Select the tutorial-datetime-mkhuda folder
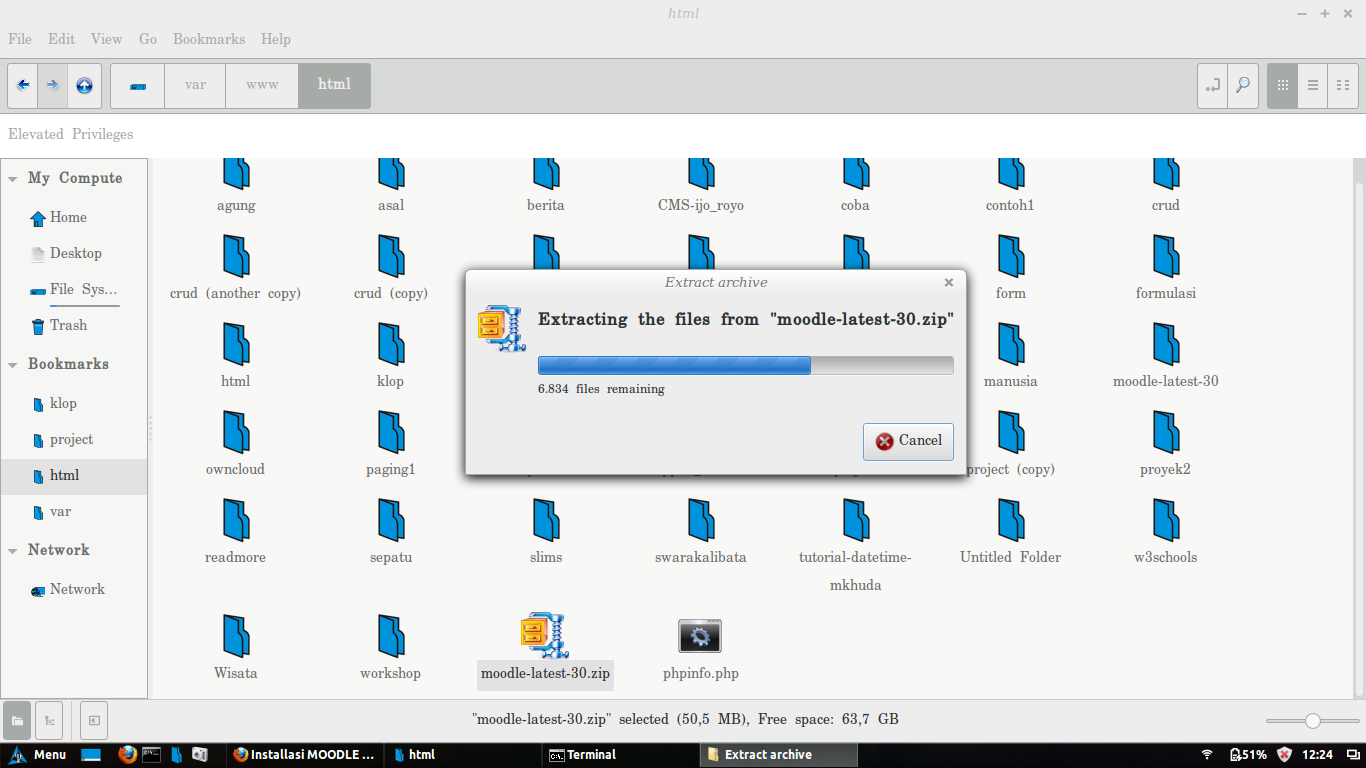This screenshot has height=768, width=1366. pos(856,520)
